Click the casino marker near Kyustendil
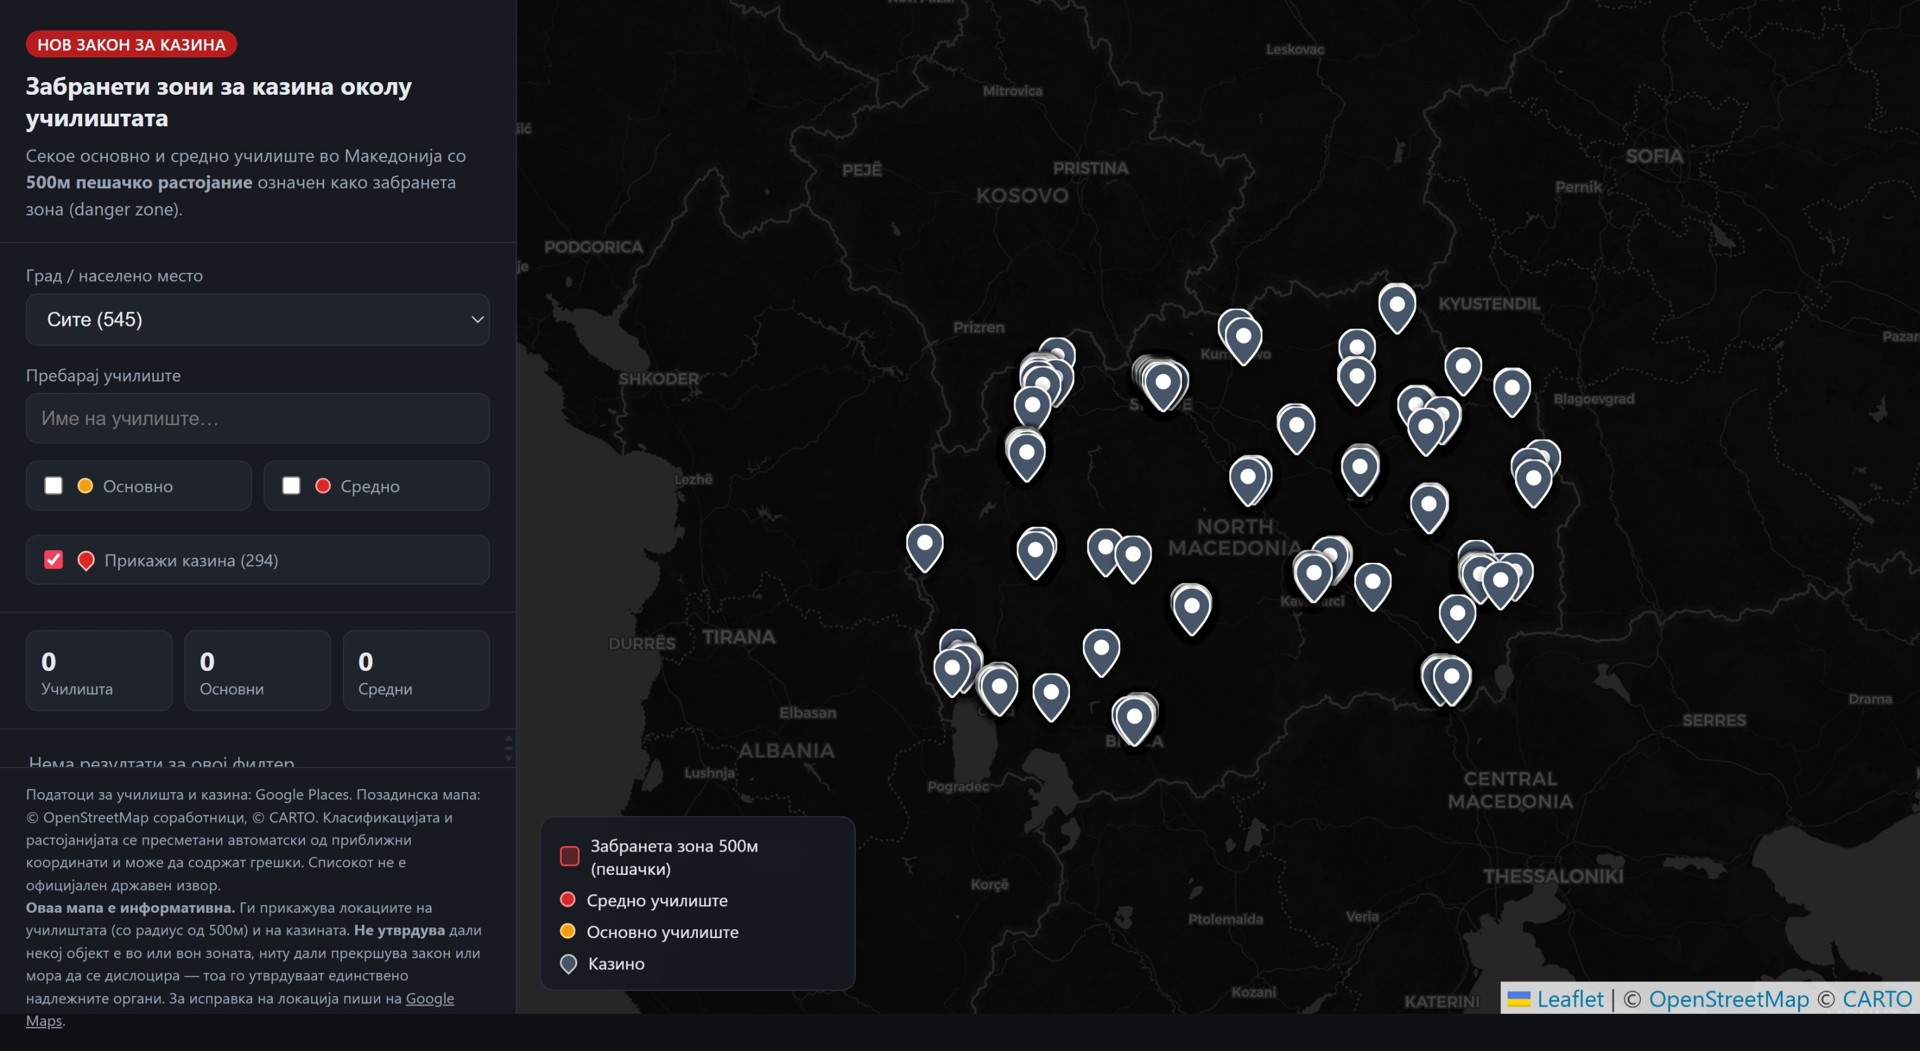1920x1051 pixels. (1397, 308)
